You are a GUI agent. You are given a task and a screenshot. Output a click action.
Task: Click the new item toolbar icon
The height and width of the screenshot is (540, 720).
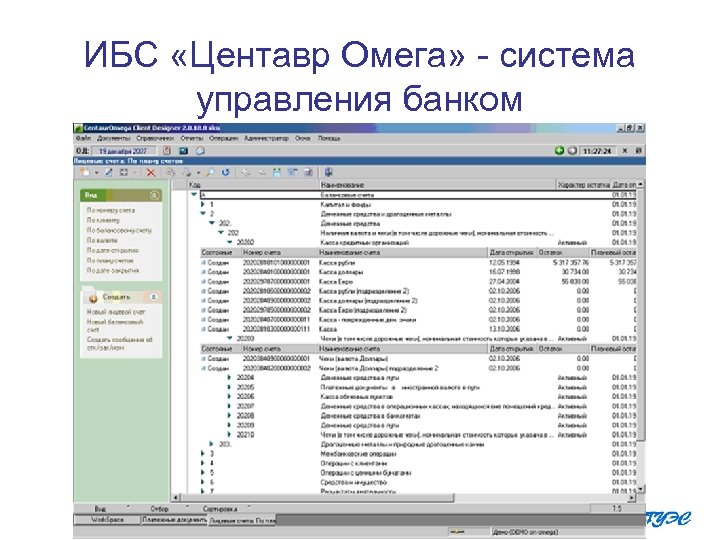click(x=85, y=173)
